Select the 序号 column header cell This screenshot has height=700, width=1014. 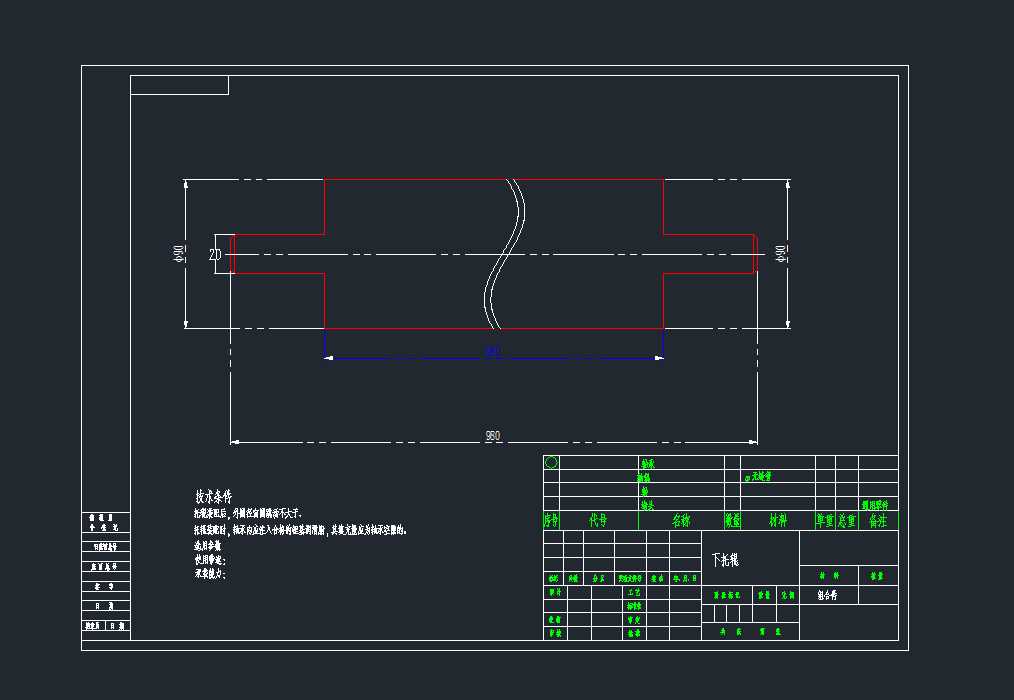pyautogui.click(x=551, y=521)
